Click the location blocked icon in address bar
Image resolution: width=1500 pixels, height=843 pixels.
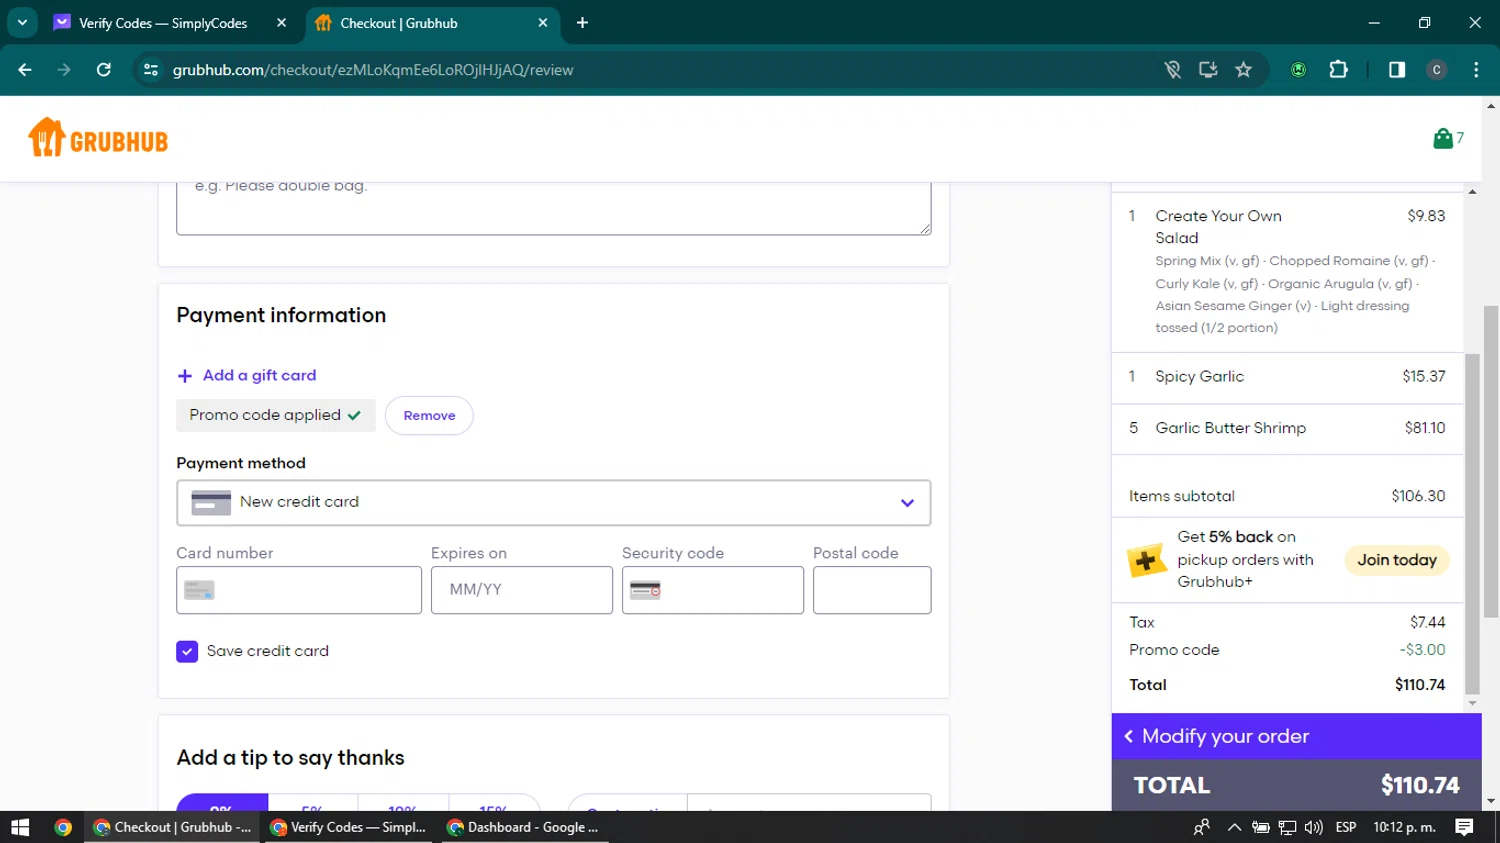[x=1173, y=70]
